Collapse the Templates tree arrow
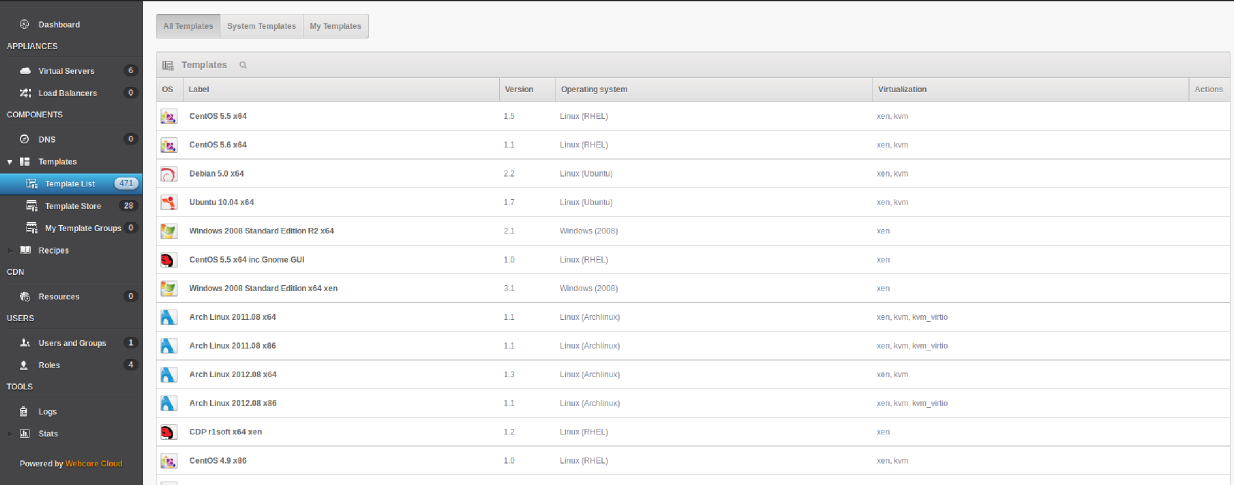The height and width of the screenshot is (485, 1234). [x=10, y=162]
